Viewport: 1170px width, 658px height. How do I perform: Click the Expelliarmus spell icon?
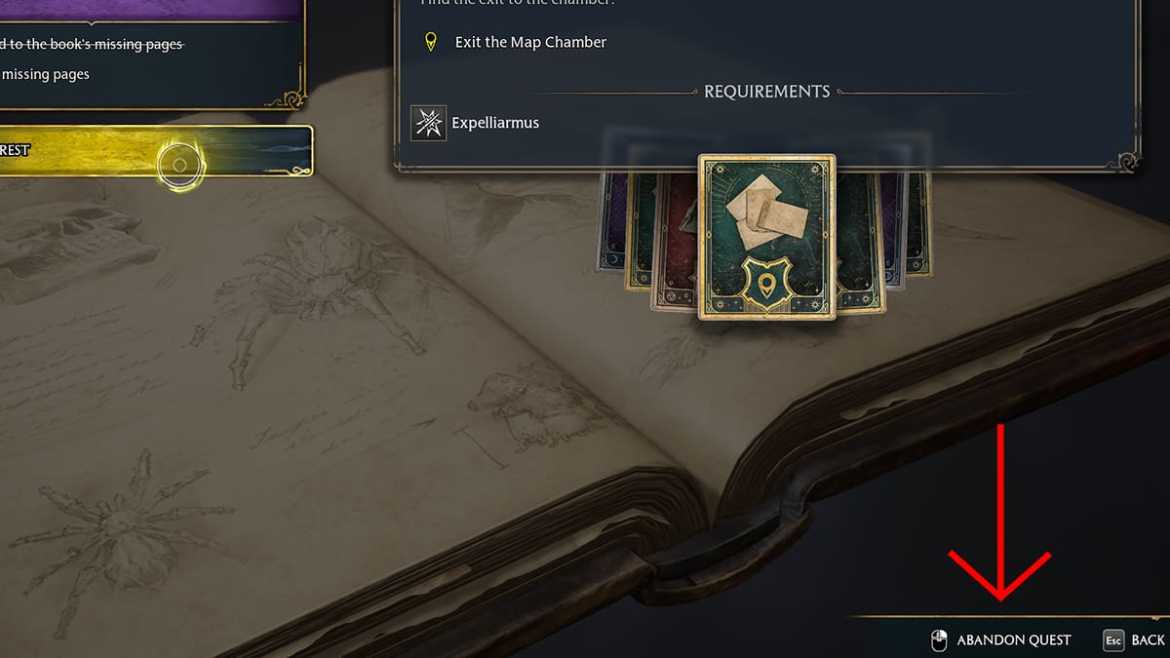click(x=428, y=123)
